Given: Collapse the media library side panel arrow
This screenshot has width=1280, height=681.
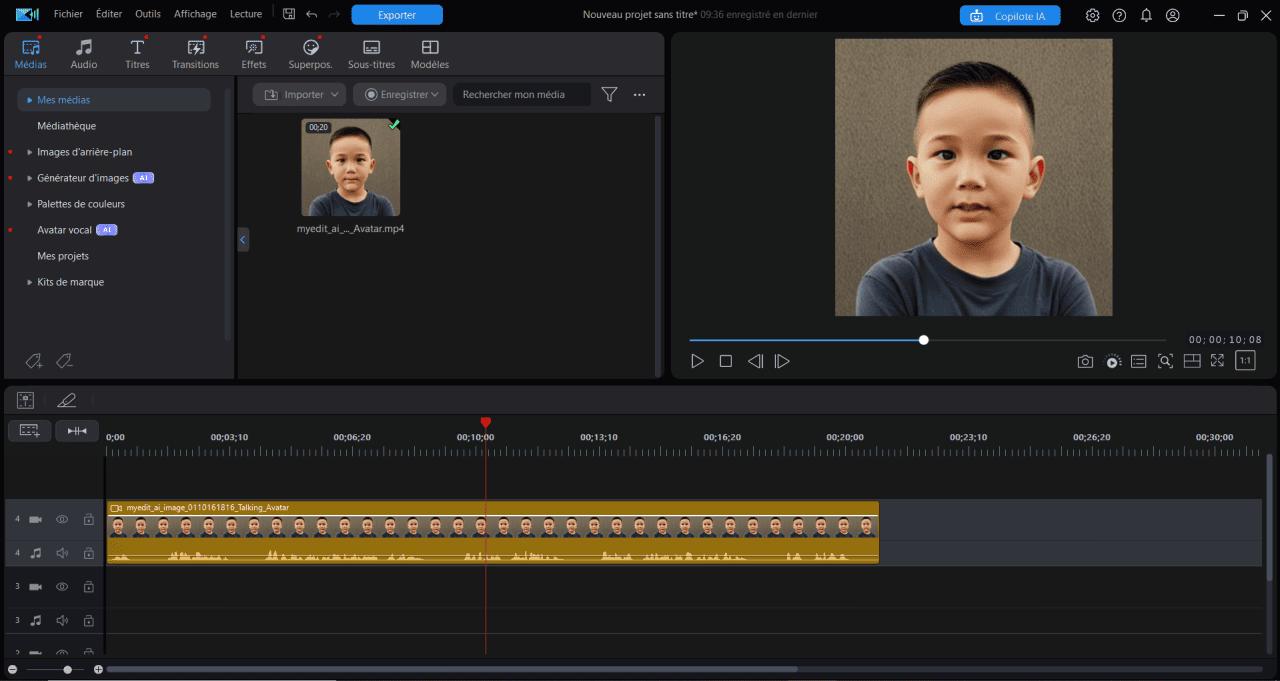Looking at the screenshot, I should click(243, 239).
